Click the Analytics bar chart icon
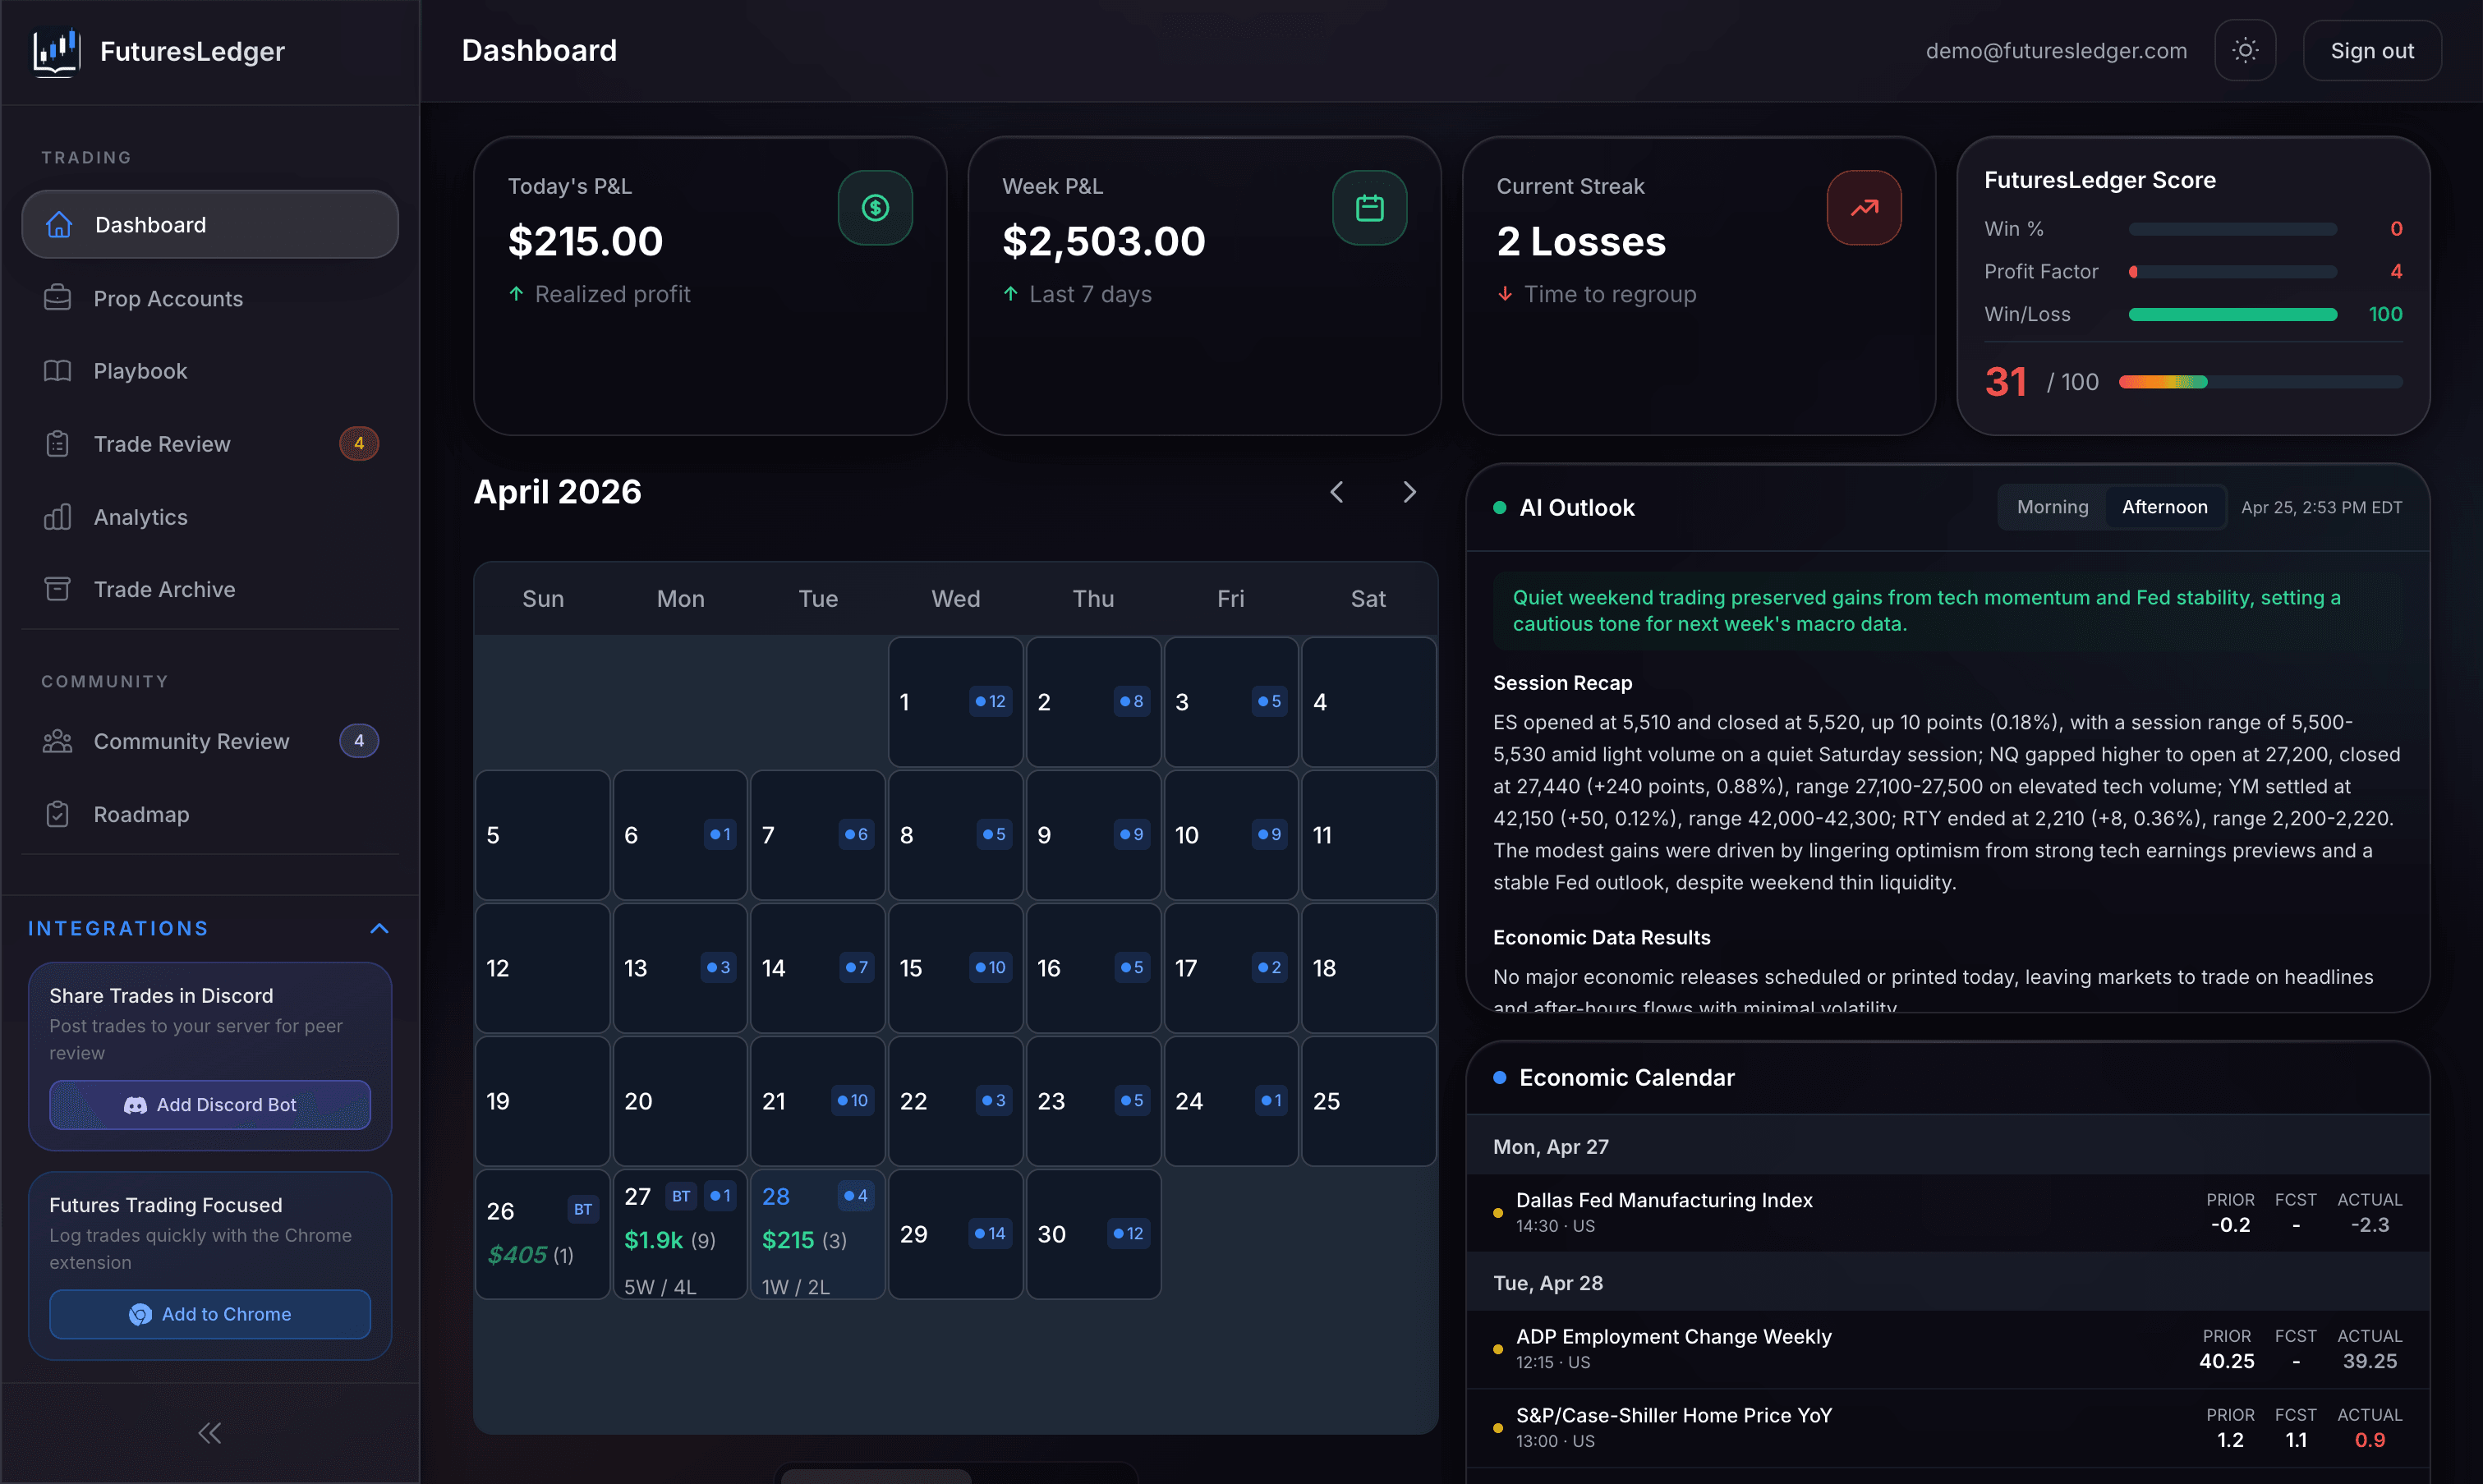2483x1484 pixels. pos(58,517)
